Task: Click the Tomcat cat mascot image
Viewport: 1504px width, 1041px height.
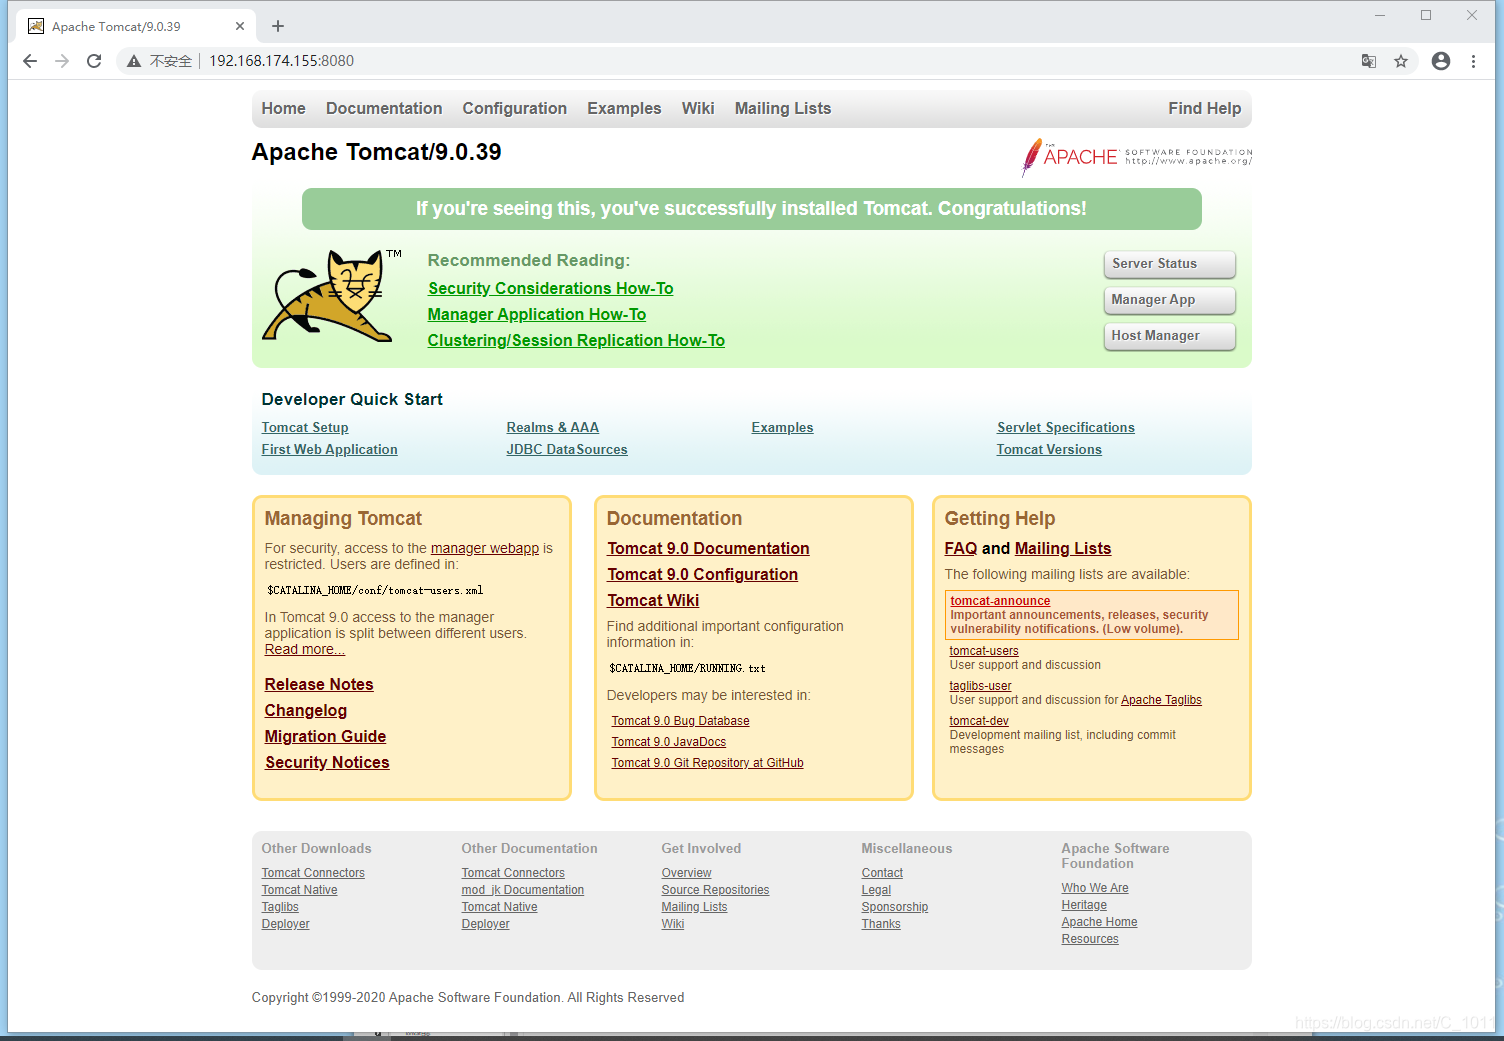Action: (331, 296)
